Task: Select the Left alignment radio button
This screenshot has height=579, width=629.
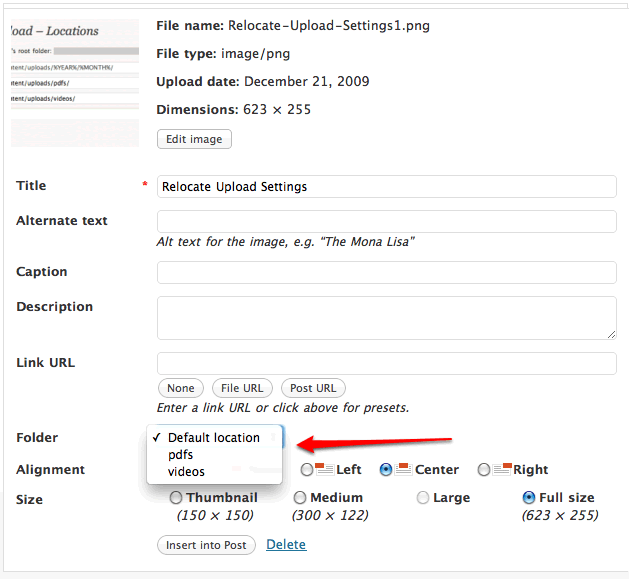Action: coord(307,470)
